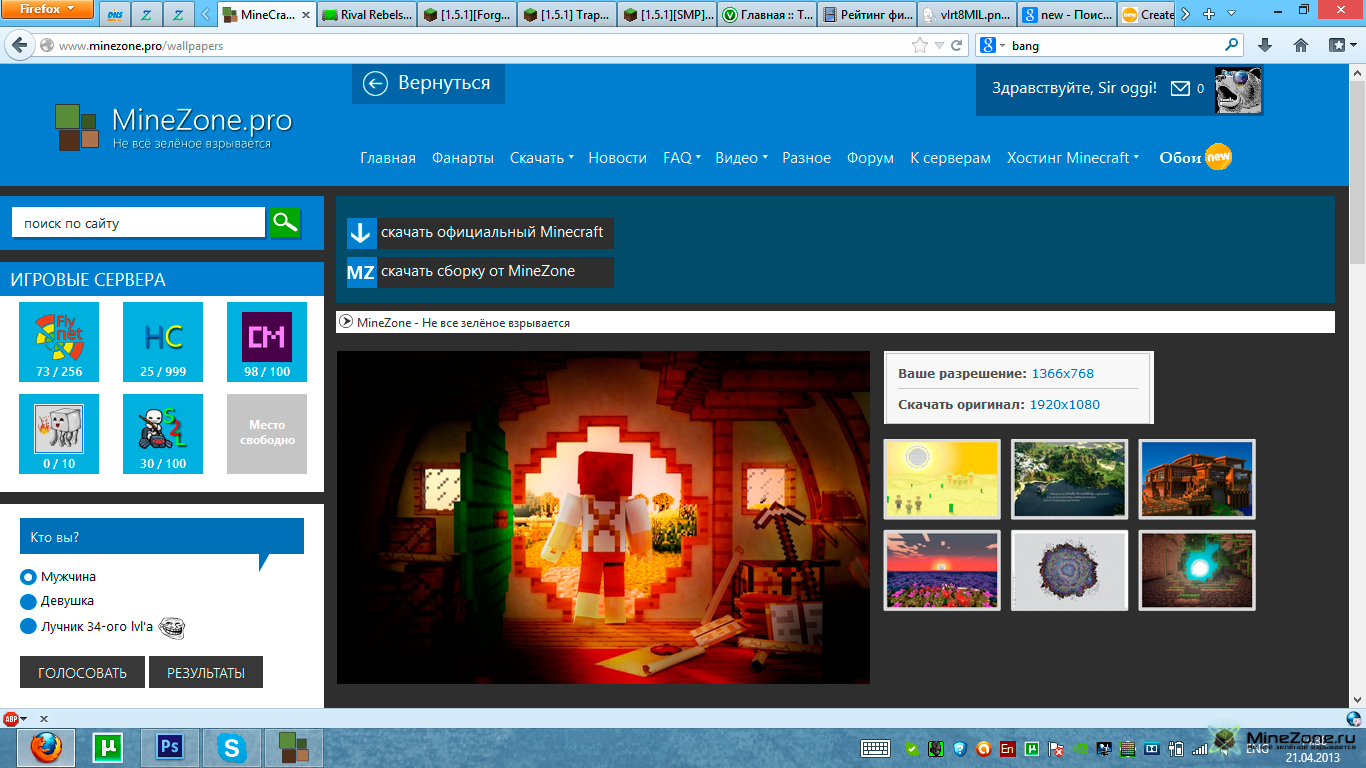Launch Skype from the taskbar

pyautogui.click(x=232, y=747)
